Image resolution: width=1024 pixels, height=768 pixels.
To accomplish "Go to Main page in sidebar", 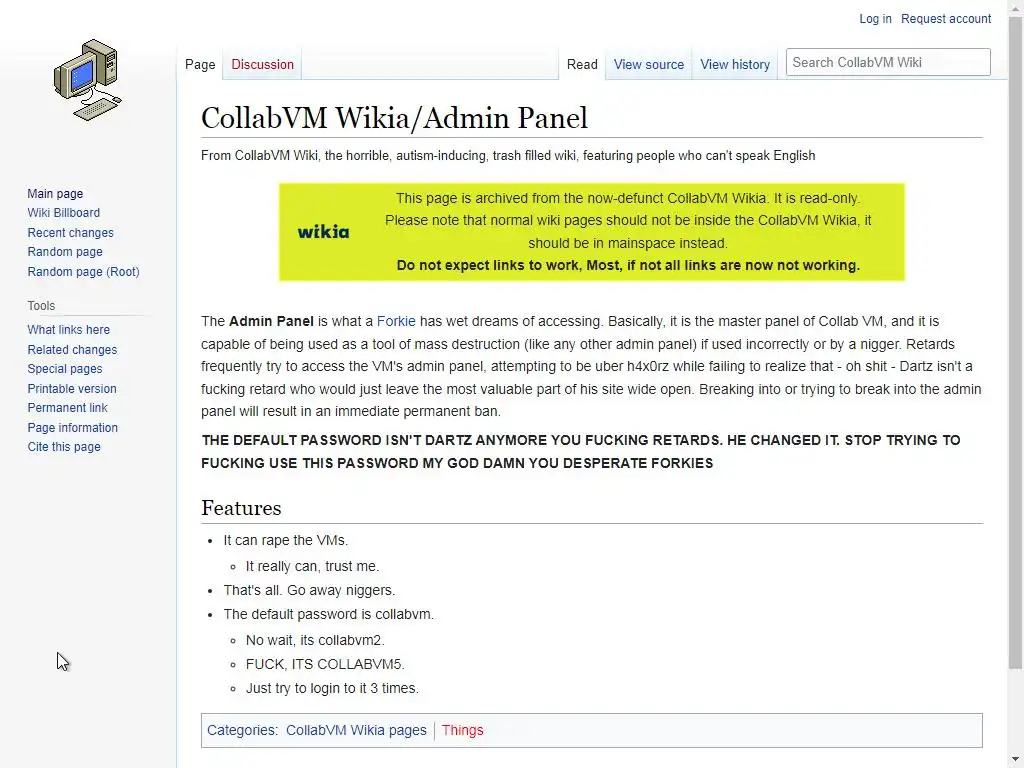I will click(x=55, y=194).
